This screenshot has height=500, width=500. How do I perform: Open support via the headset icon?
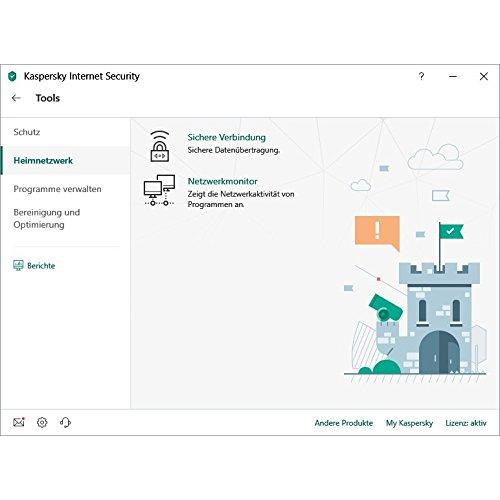pyautogui.click(x=65, y=422)
